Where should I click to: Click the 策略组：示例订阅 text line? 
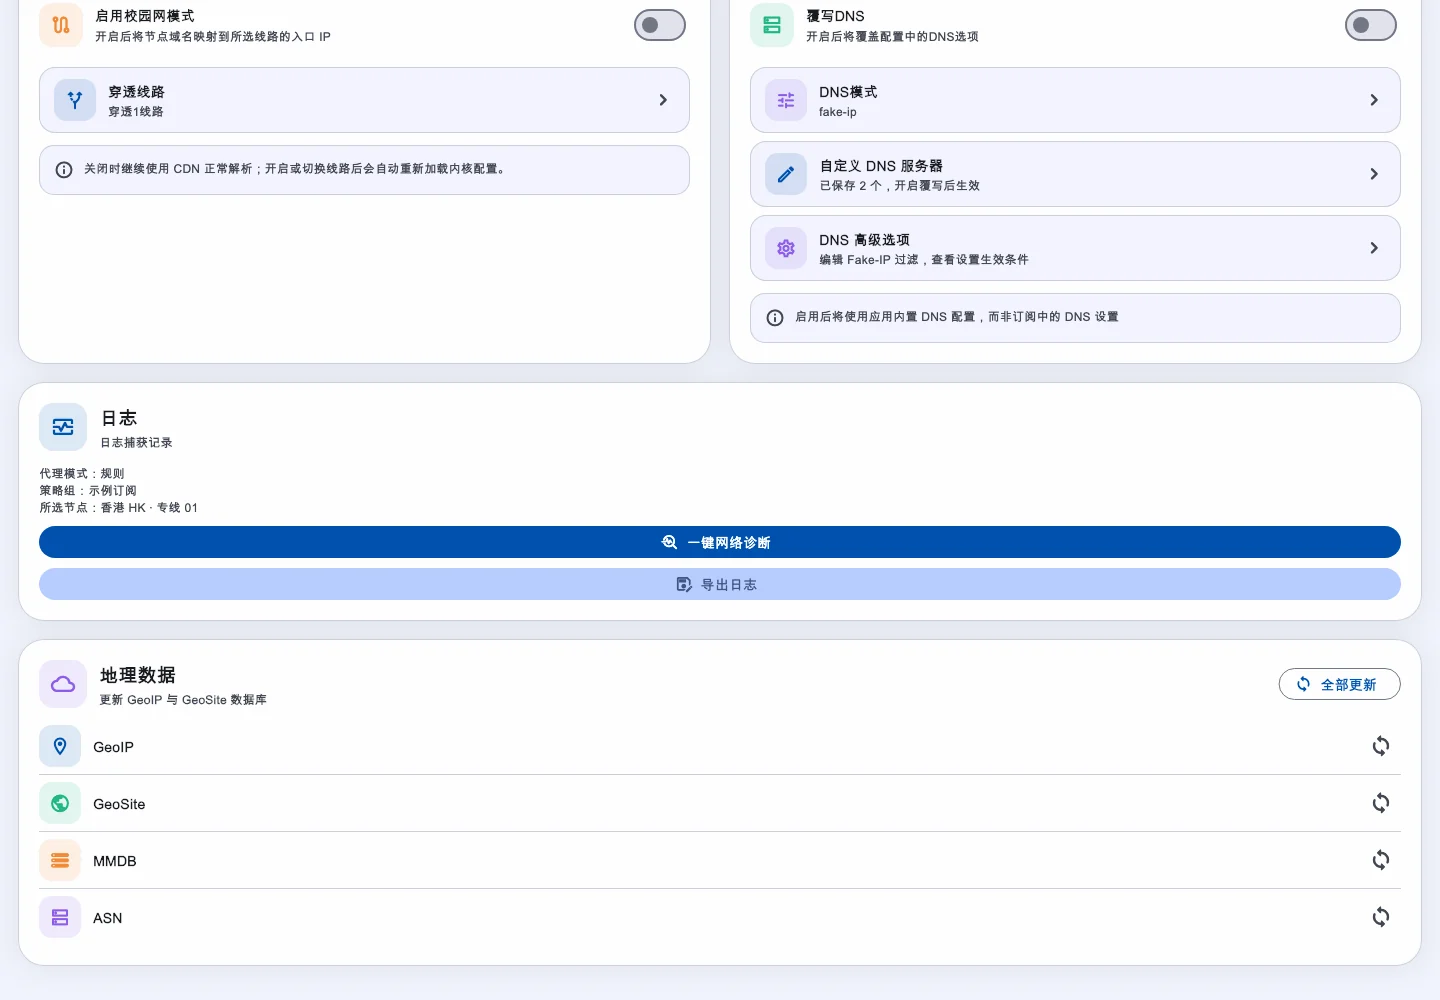(x=88, y=491)
